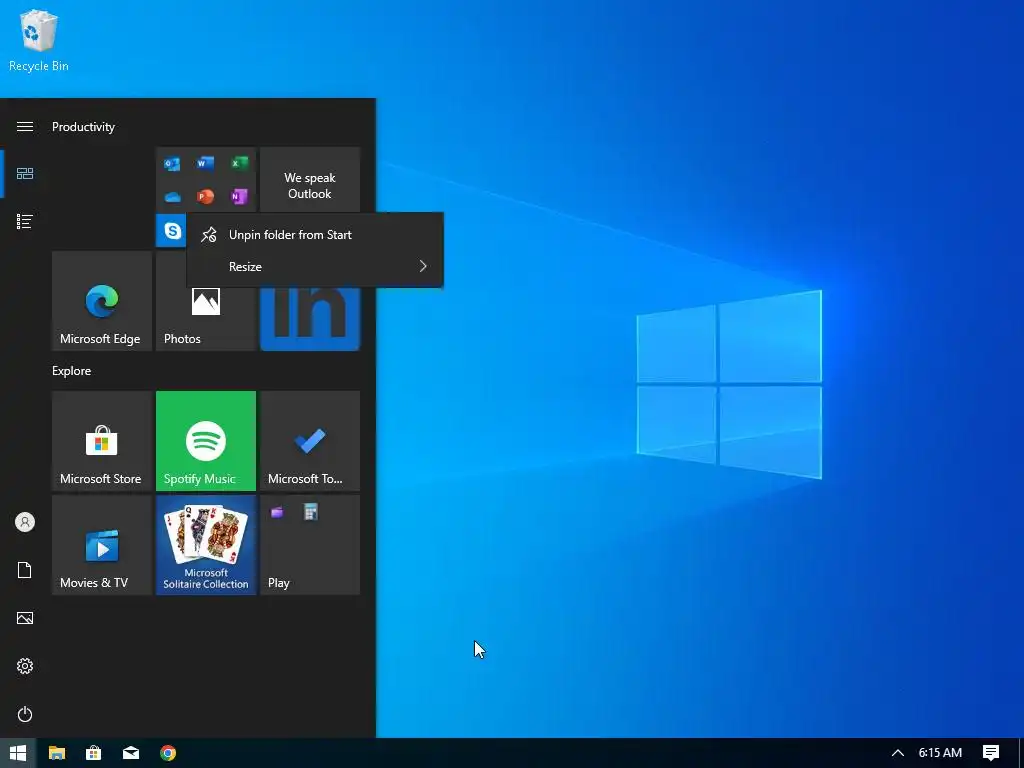Open Pictures from Start sidebar

pyautogui.click(x=25, y=618)
